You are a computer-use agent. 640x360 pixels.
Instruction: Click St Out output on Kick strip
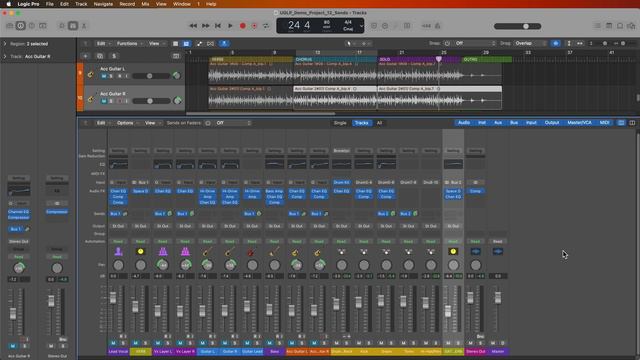(363, 226)
